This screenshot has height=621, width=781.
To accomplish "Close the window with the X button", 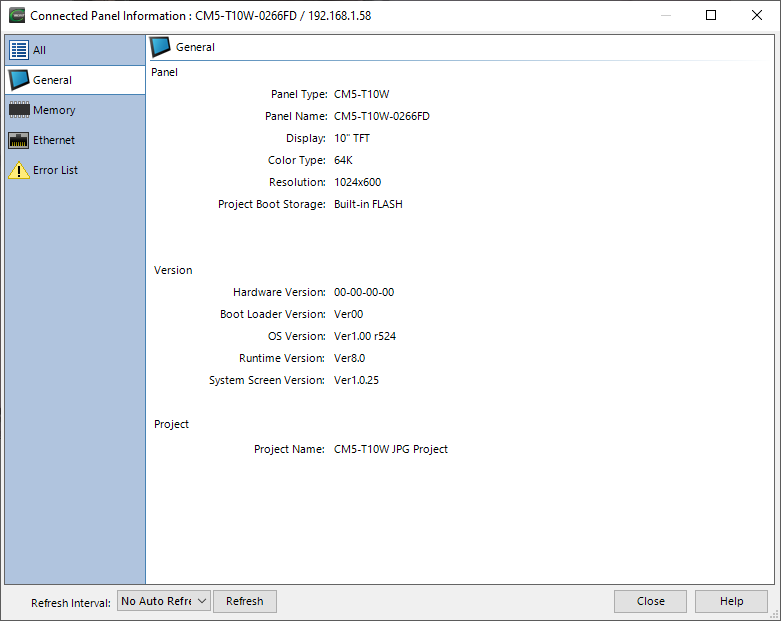I will click(757, 15).
